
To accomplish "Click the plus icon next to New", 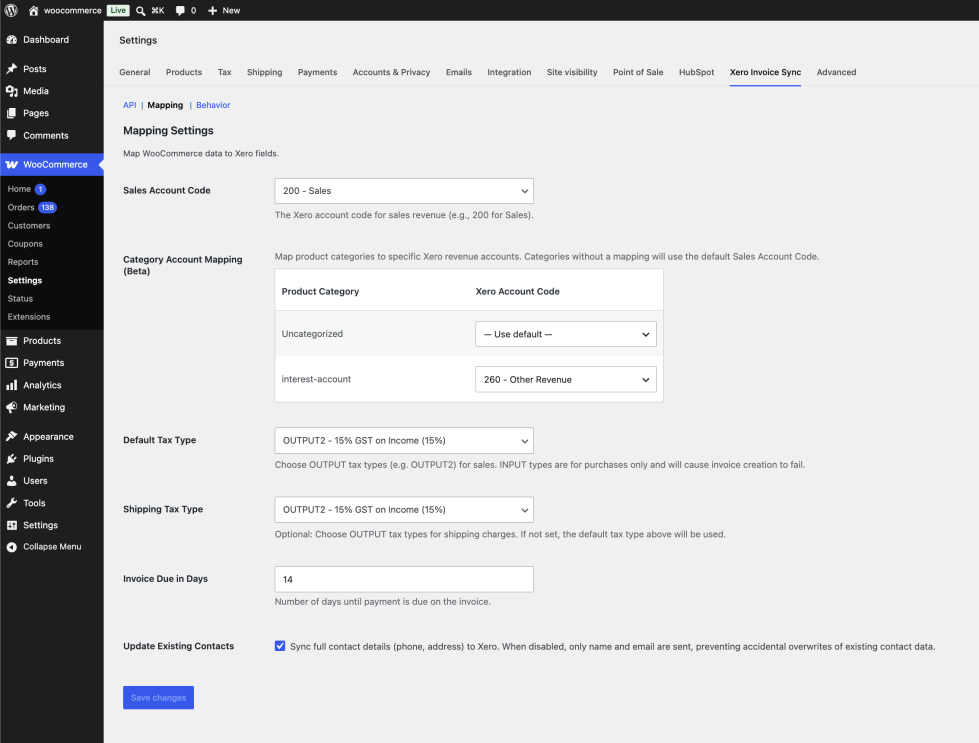I will click(x=212, y=11).
